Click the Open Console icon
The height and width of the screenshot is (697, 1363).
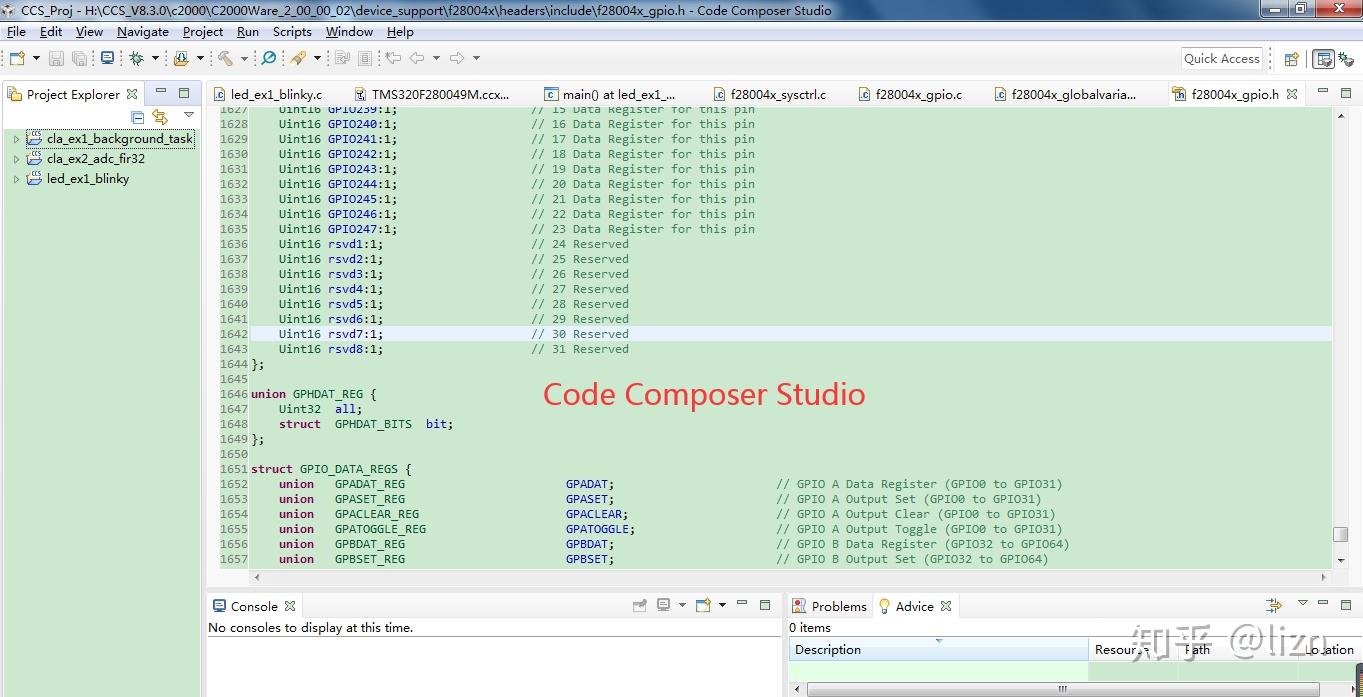(703, 606)
